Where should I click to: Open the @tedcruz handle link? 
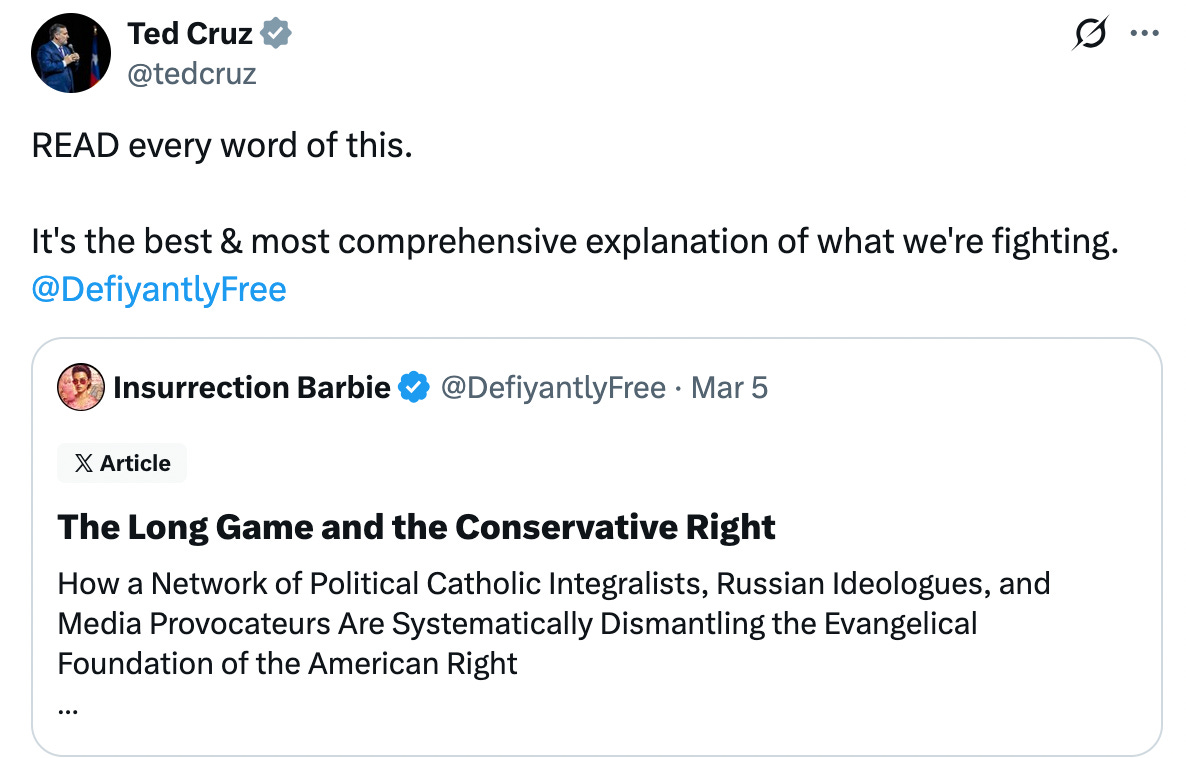tap(192, 72)
